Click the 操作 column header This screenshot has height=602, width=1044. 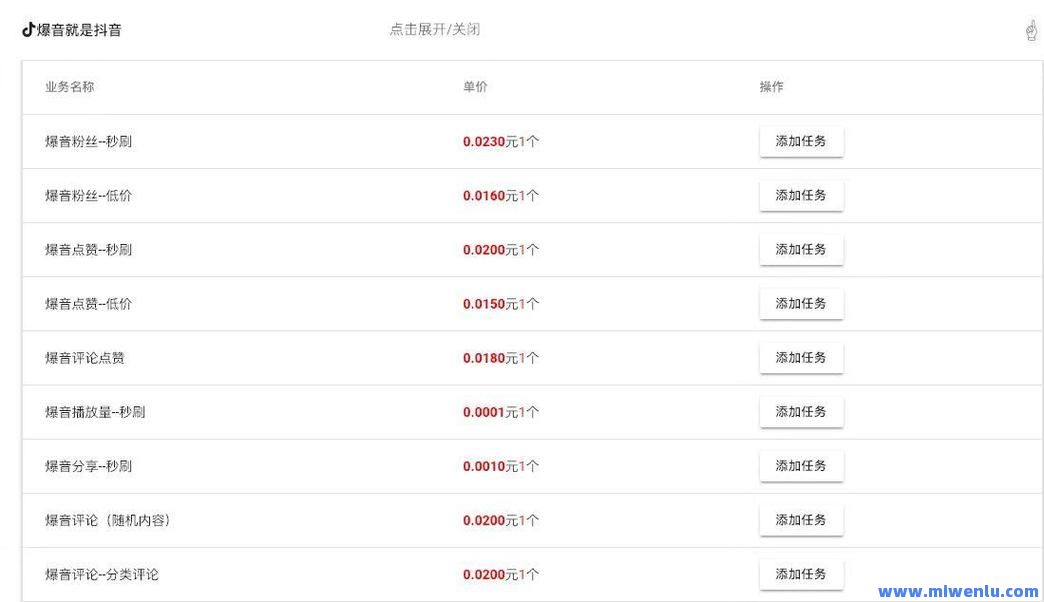(x=770, y=87)
